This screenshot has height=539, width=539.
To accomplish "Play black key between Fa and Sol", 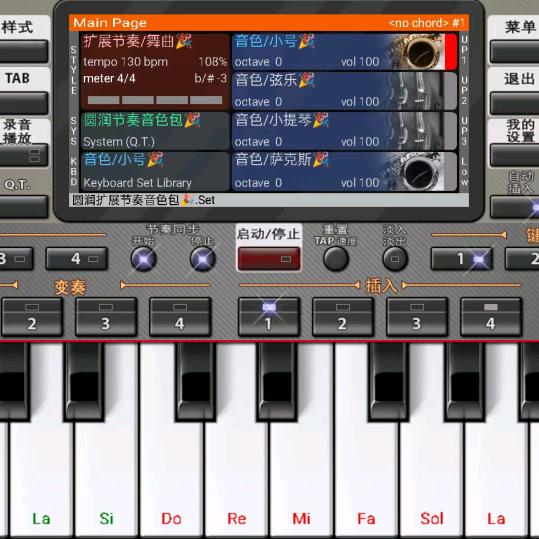I will (389, 382).
